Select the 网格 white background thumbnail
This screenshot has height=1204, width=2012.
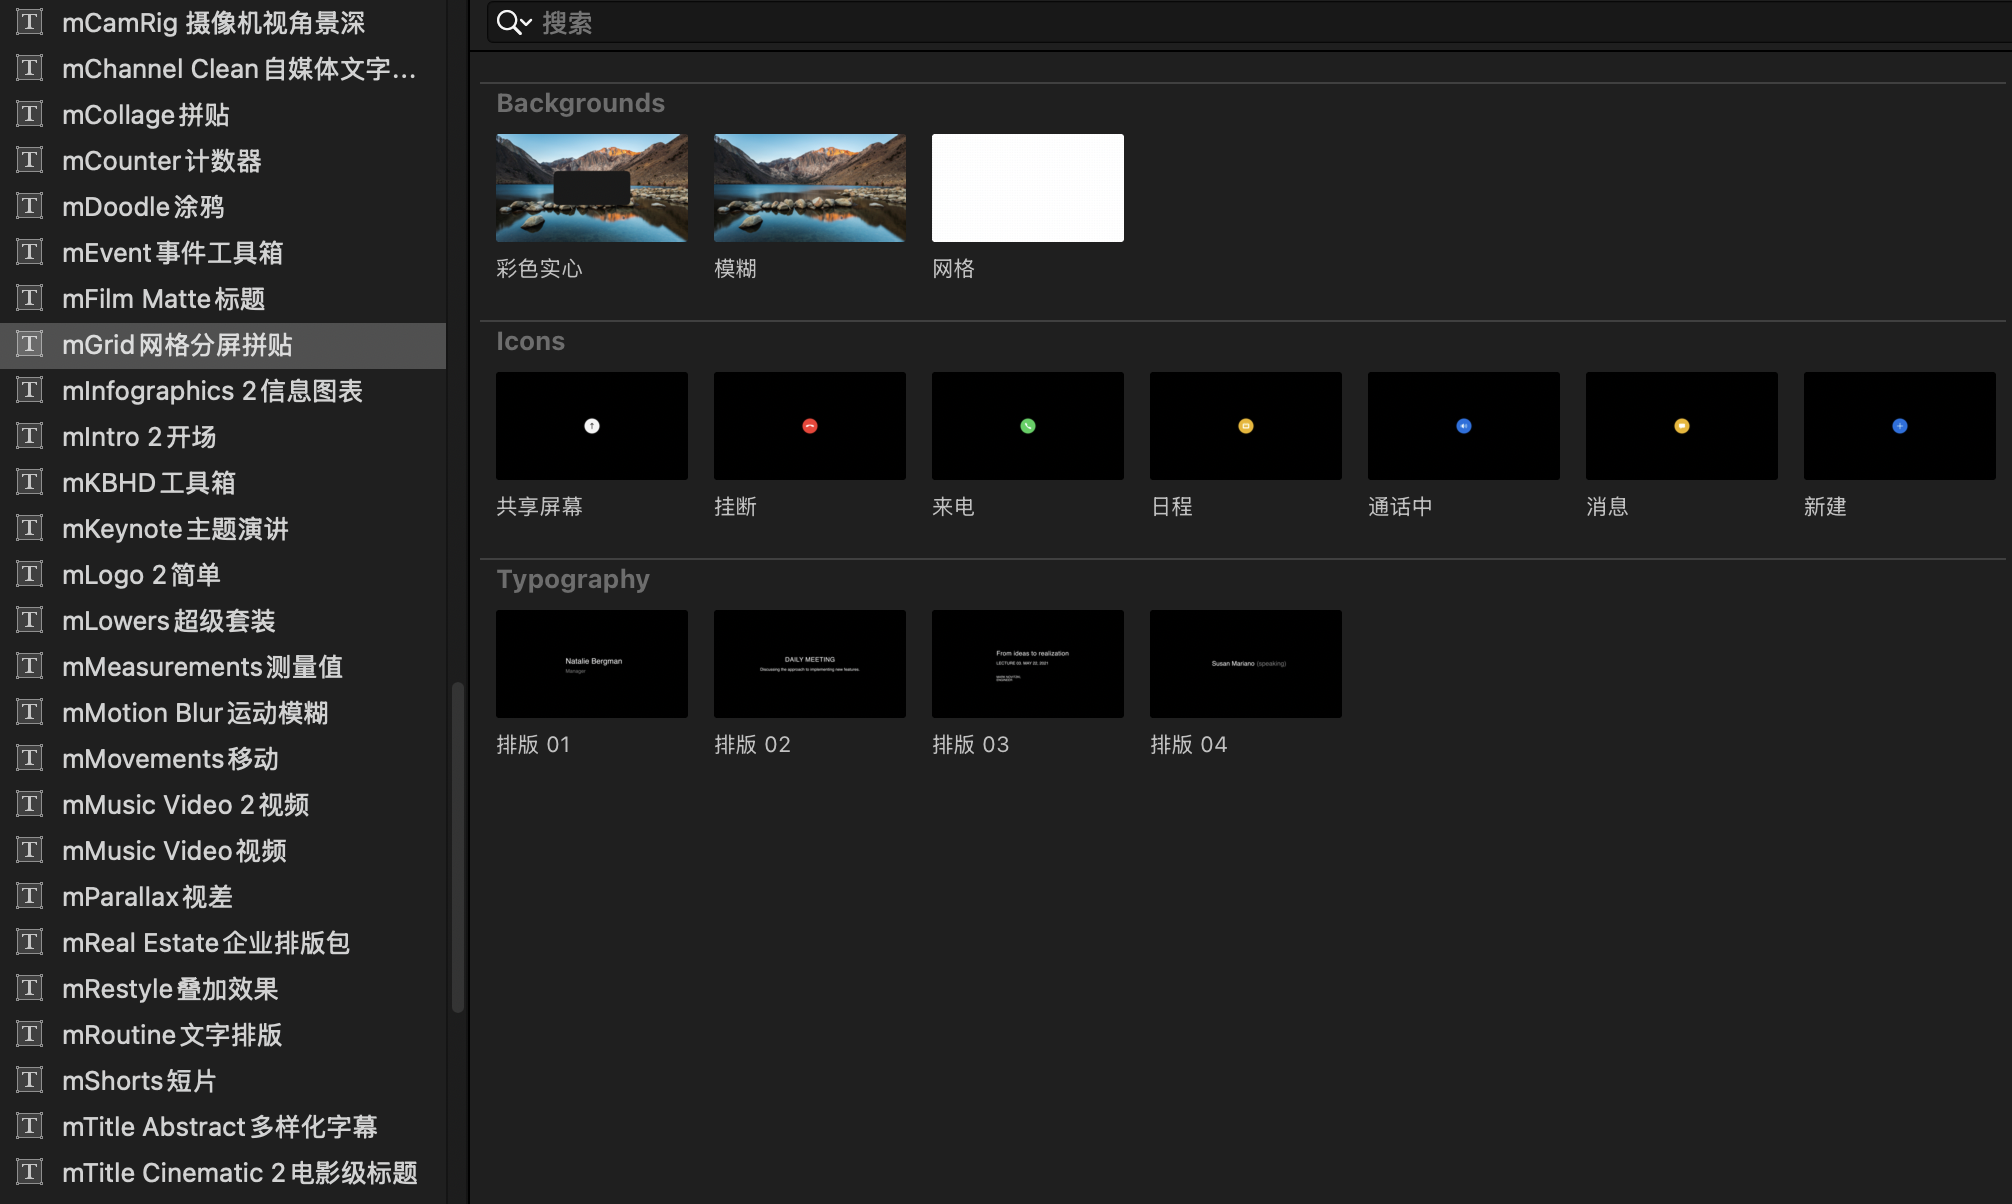click(x=1028, y=188)
